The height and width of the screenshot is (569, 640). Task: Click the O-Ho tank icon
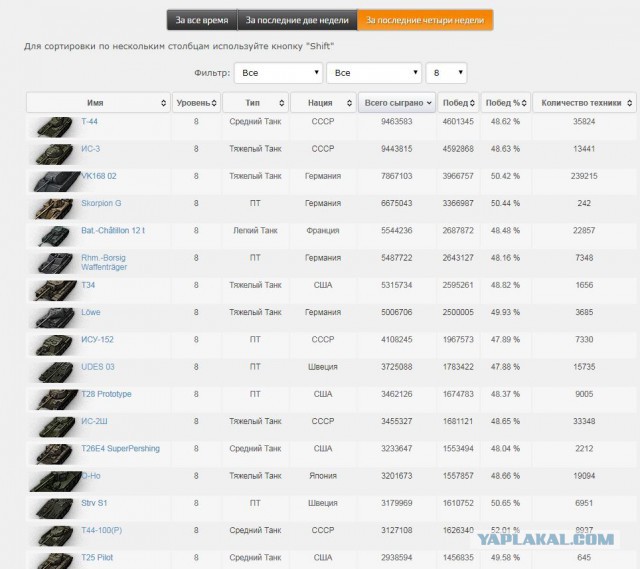pos(56,482)
